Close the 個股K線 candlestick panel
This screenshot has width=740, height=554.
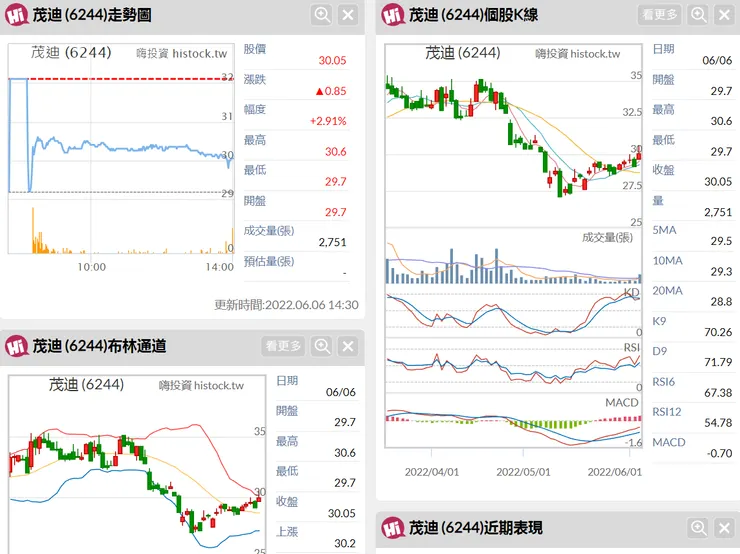[x=724, y=14]
